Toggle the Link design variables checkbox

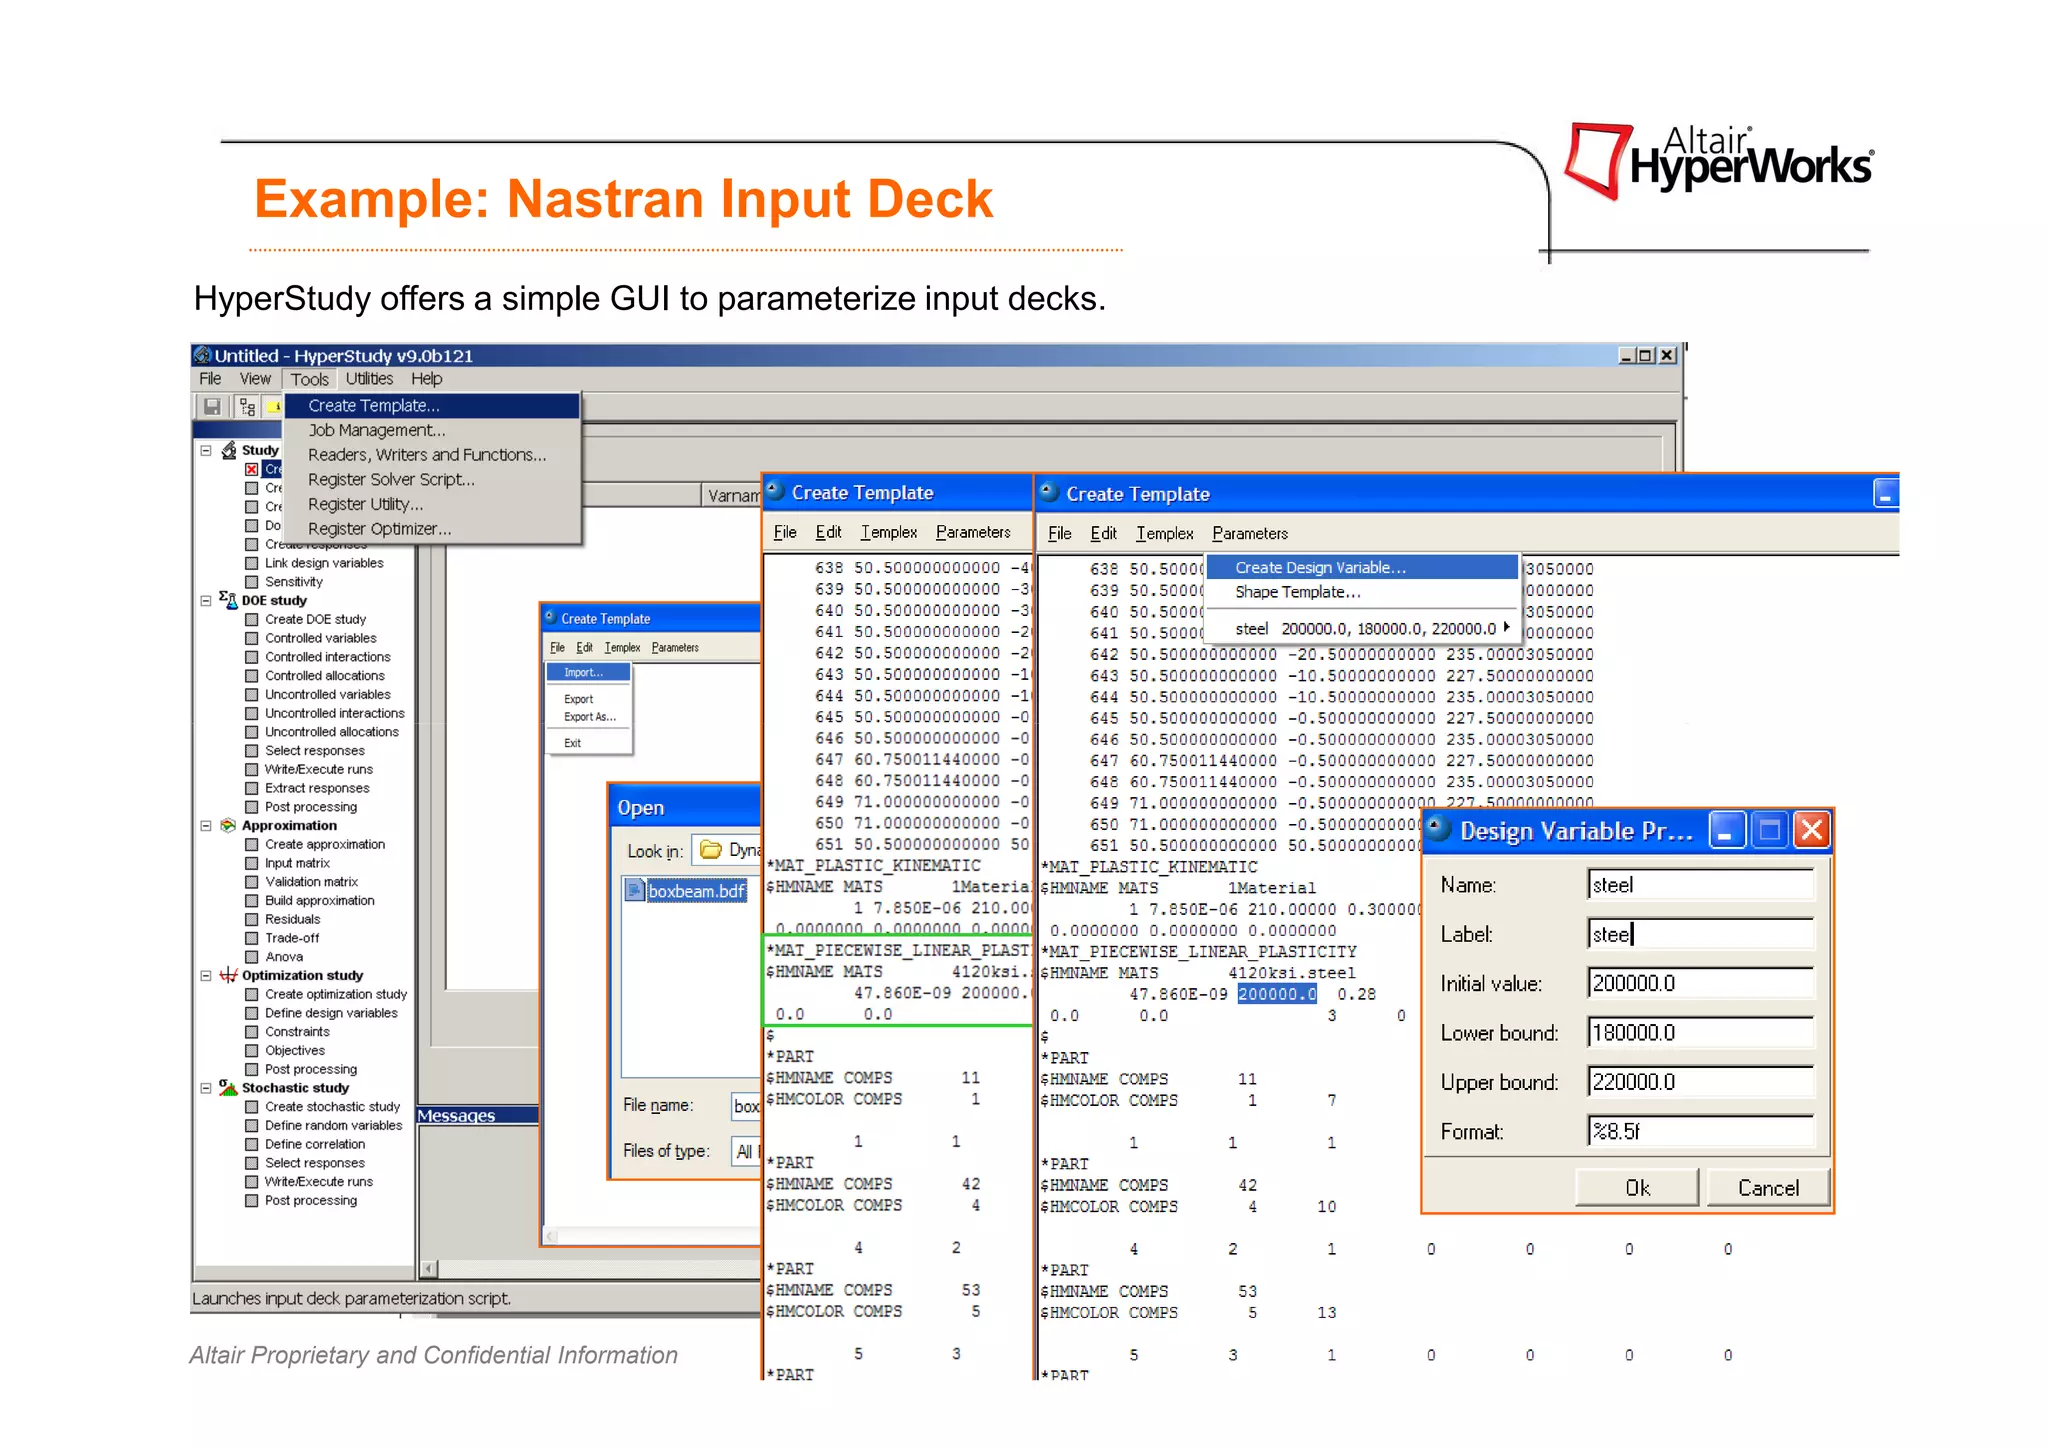click(x=252, y=563)
